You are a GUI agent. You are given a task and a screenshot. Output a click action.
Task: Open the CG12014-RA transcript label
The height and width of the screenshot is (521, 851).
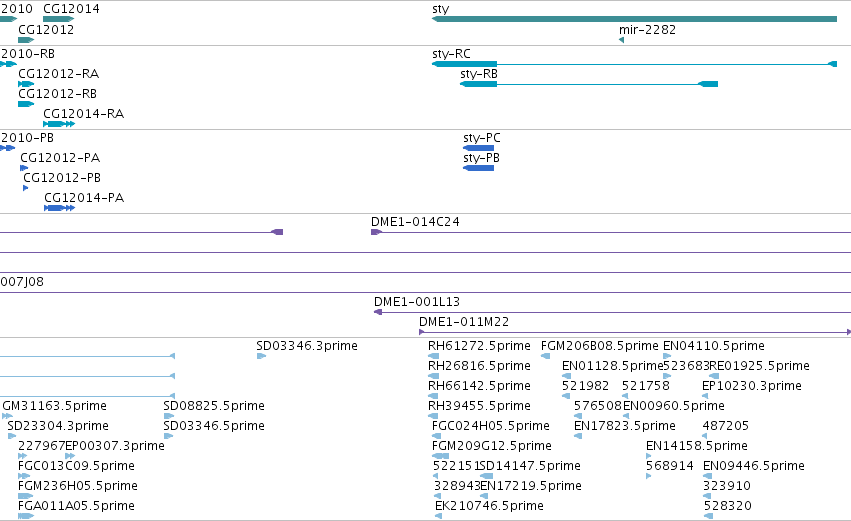[84, 114]
